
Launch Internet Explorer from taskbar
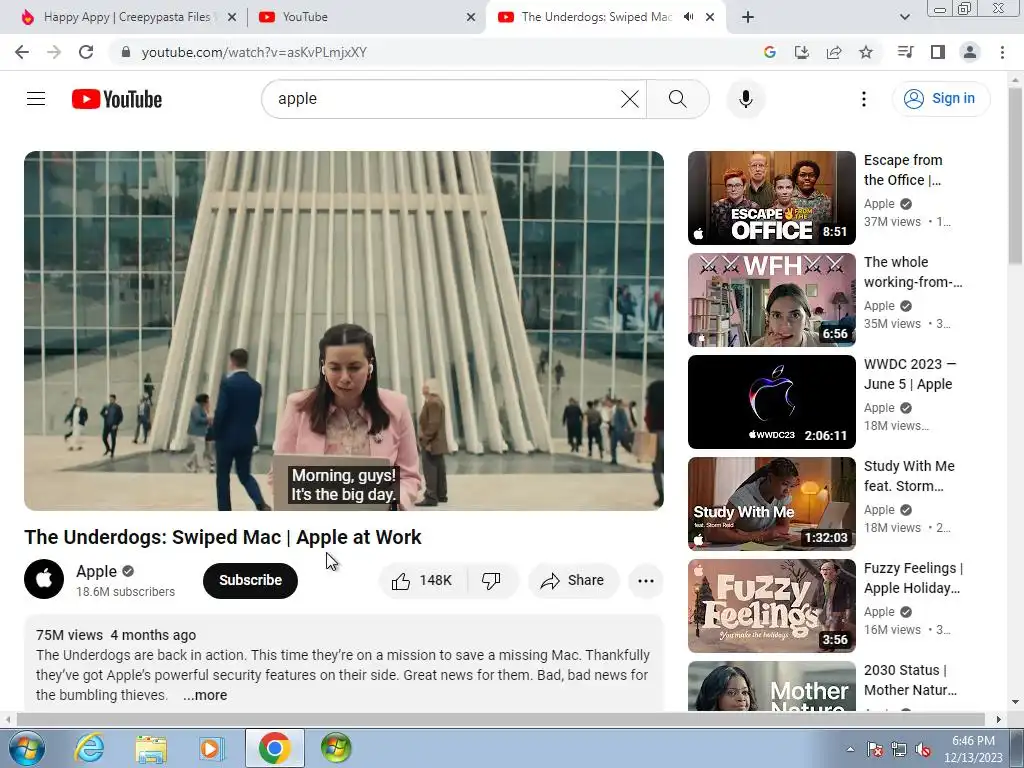89,748
